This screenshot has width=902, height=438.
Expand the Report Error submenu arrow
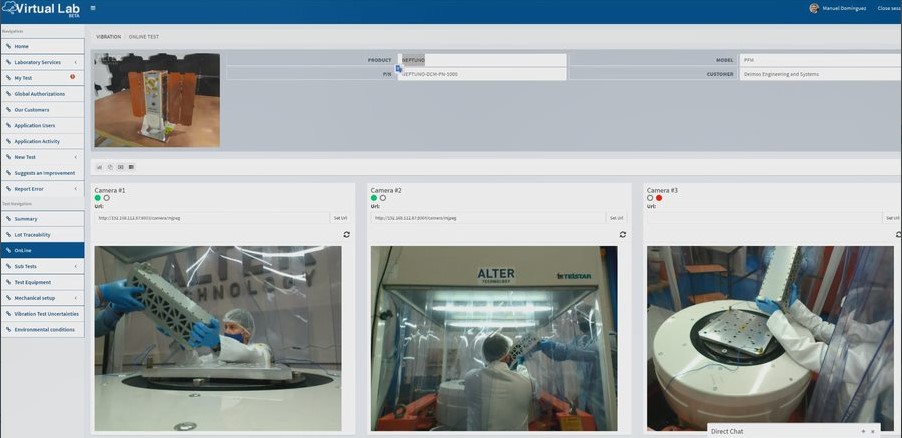point(75,189)
